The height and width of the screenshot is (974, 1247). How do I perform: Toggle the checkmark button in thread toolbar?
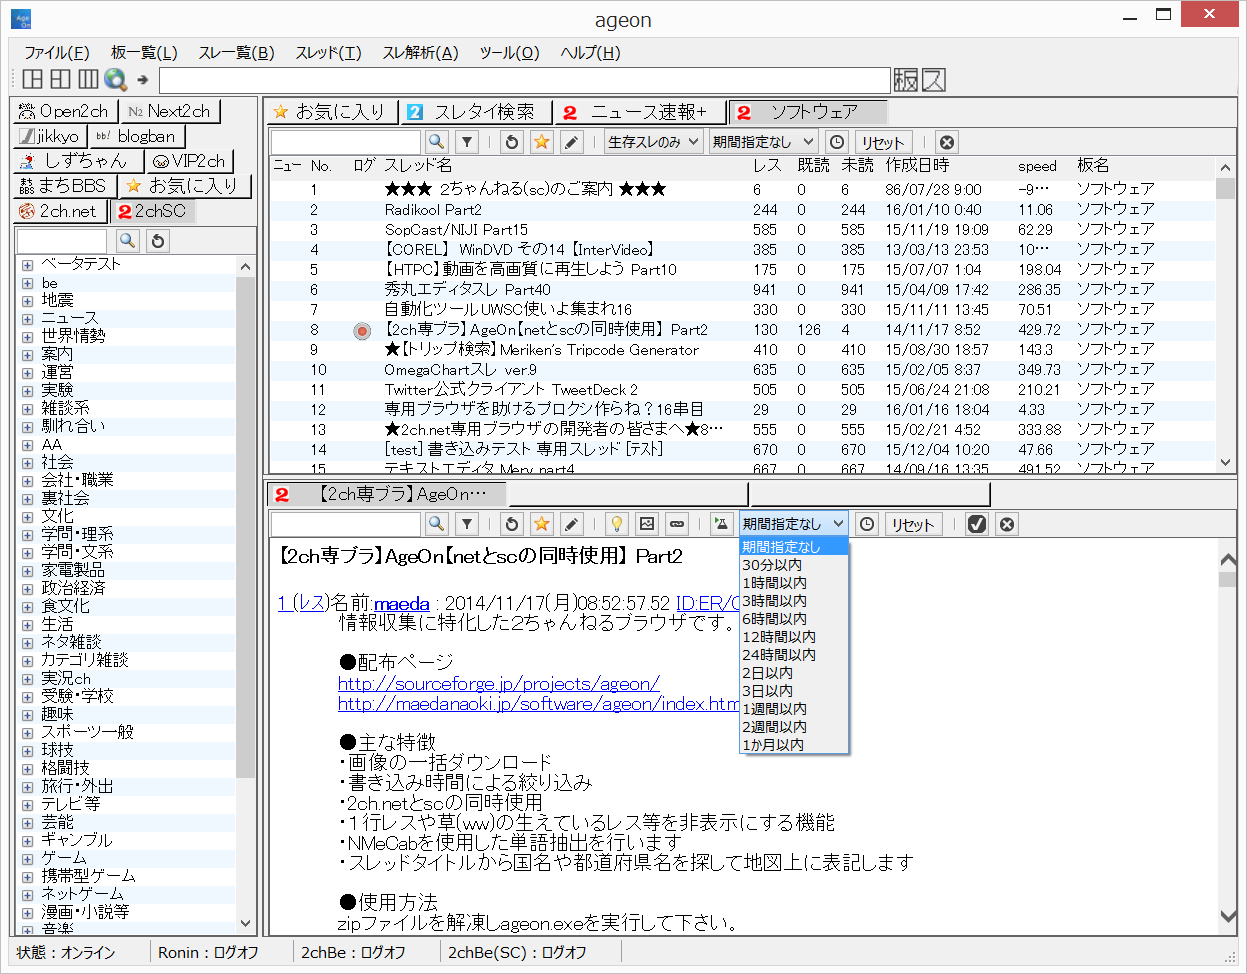pos(977,524)
